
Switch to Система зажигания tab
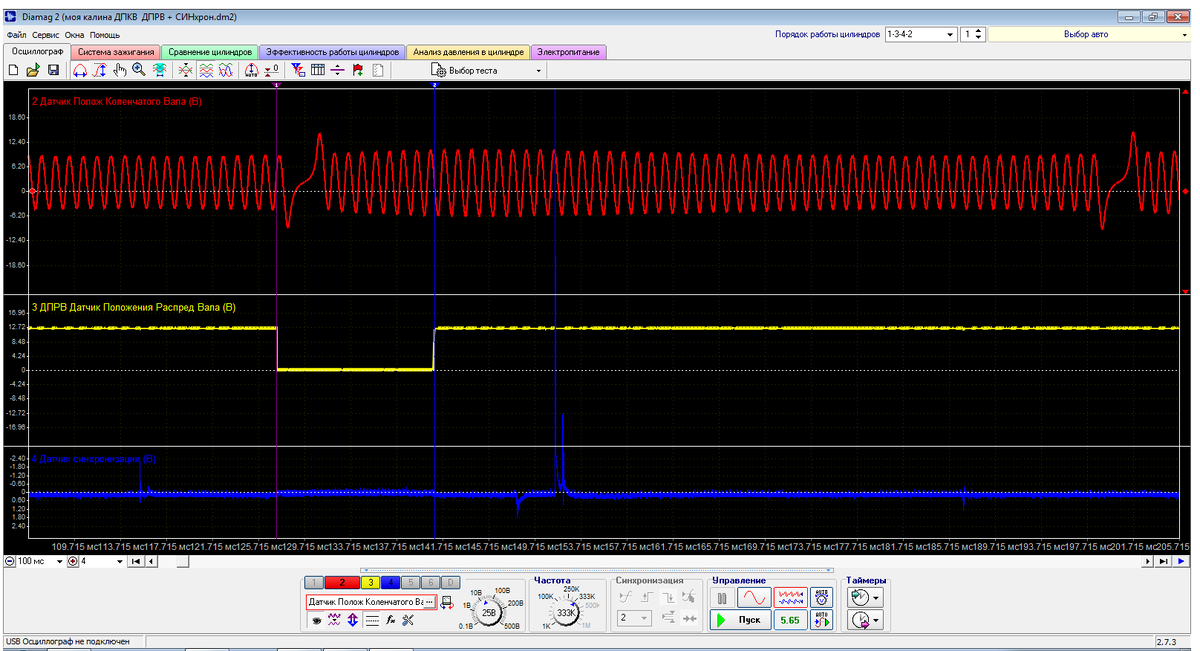point(116,52)
